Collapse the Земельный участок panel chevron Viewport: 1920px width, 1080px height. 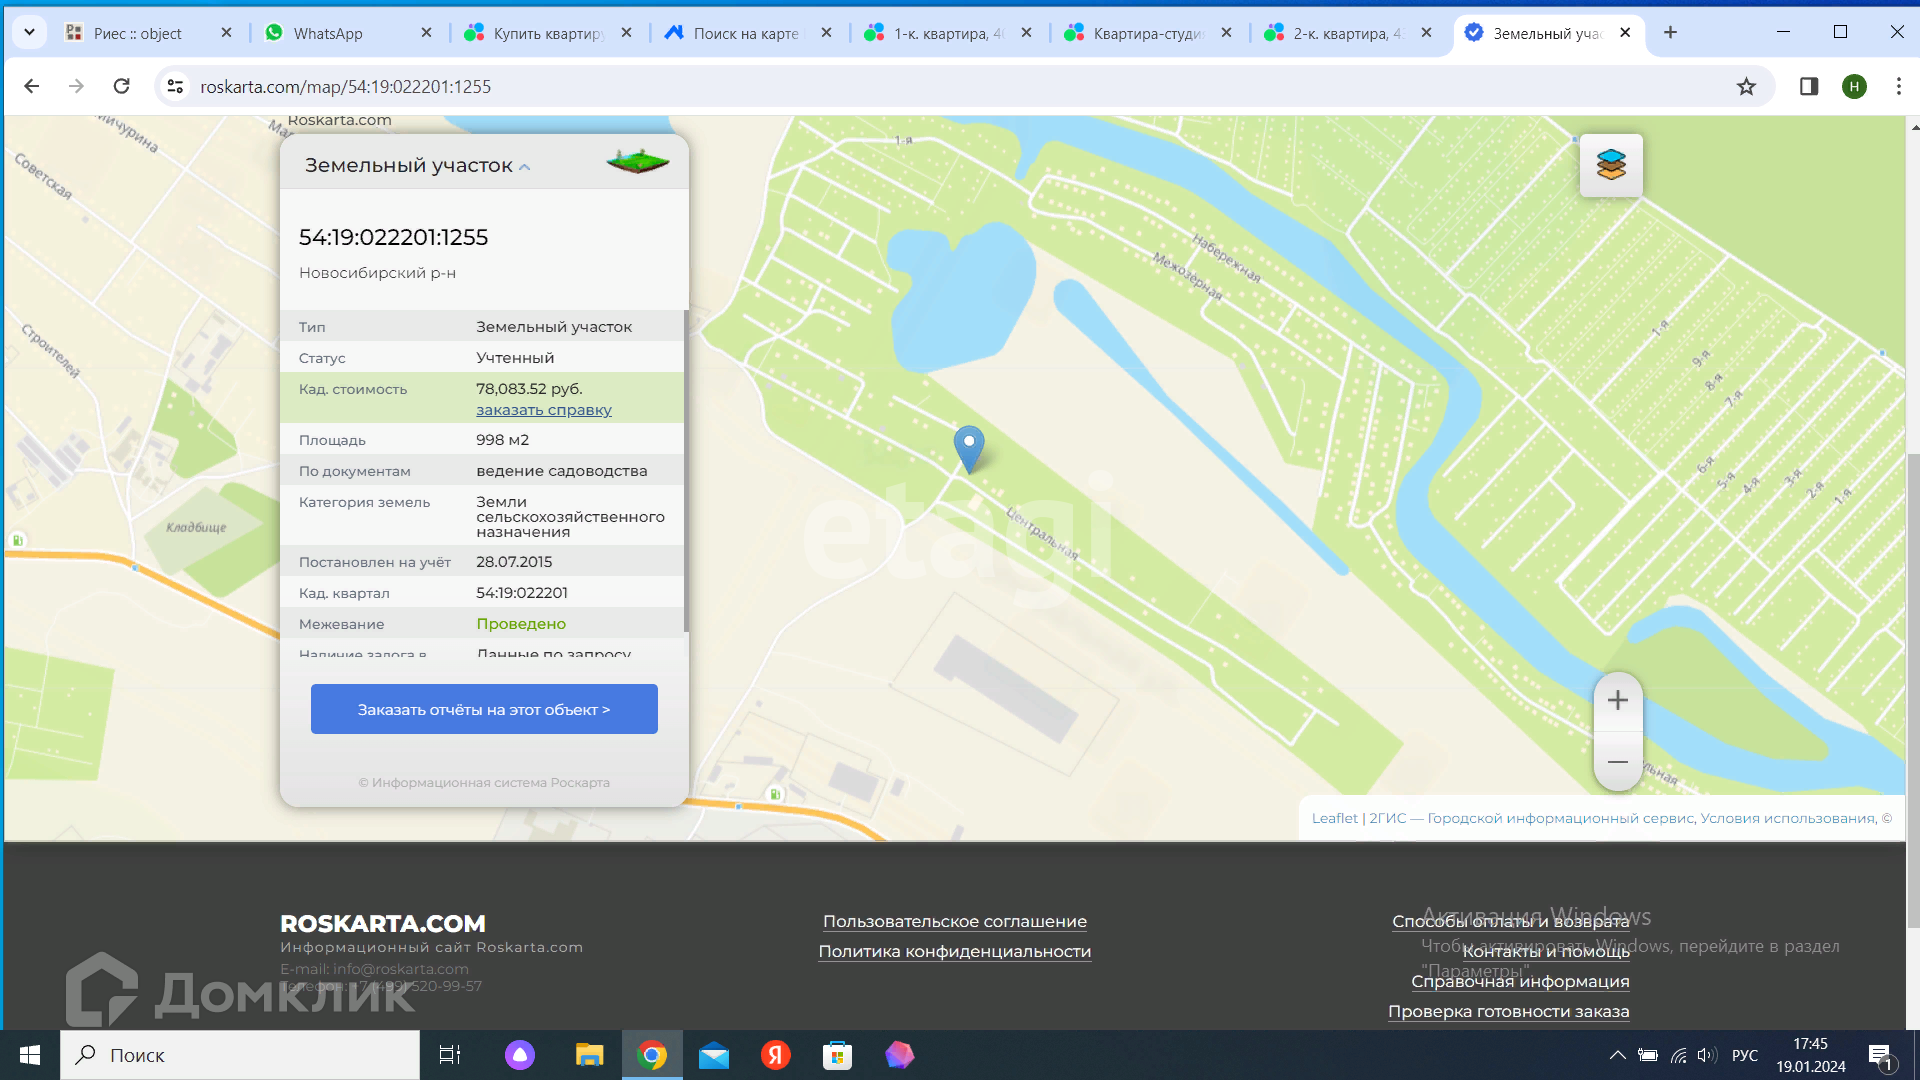[x=524, y=167]
